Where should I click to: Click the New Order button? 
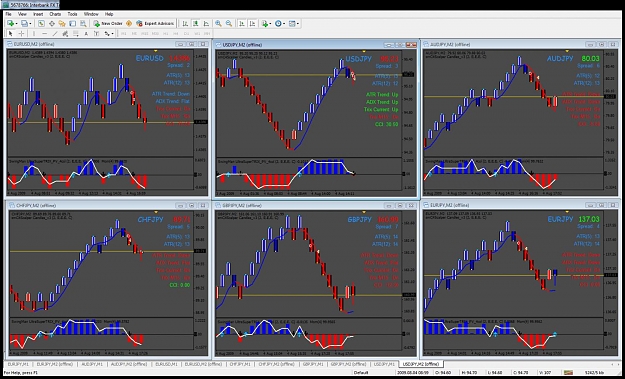tap(108, 24)
